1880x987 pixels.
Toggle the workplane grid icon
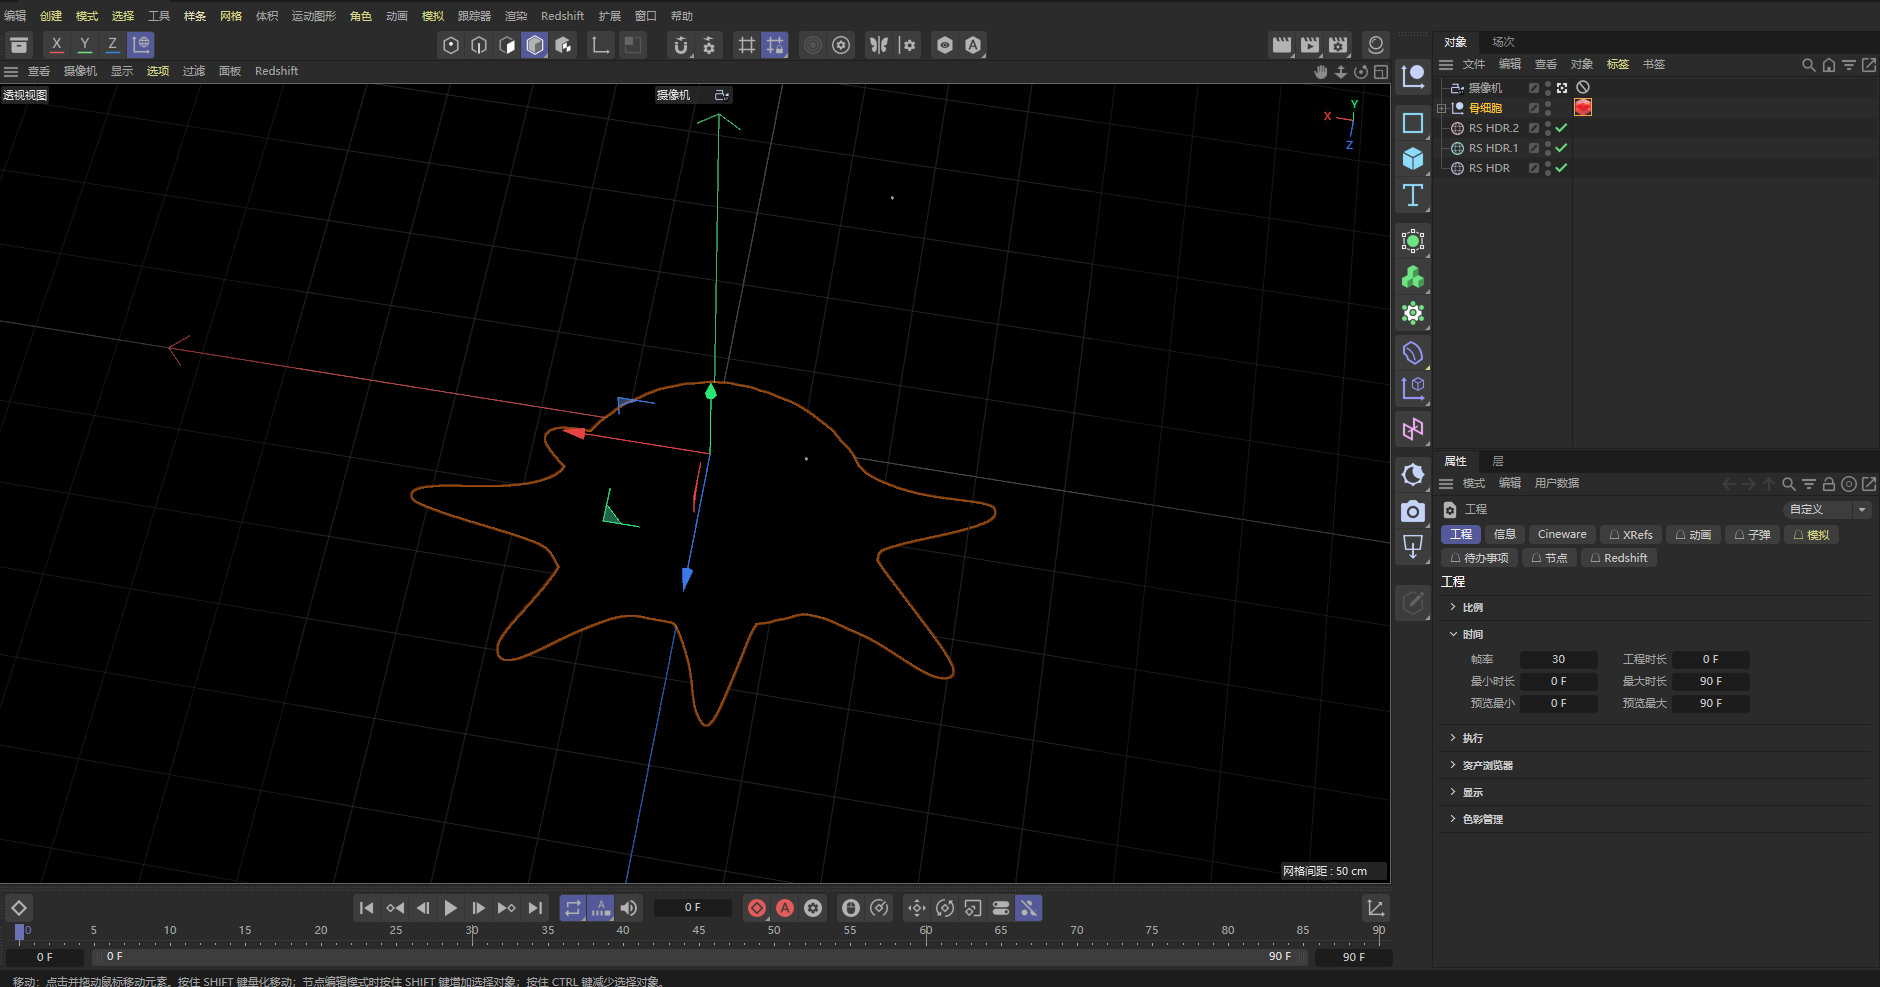click(x=747, y=45)
